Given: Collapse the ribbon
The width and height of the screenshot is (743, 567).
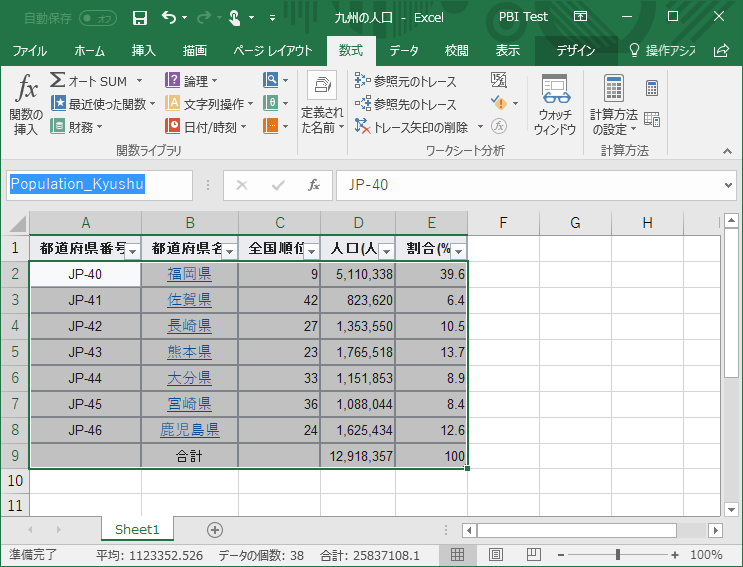Looking at the screenshot, I should (x=727, y=151).
